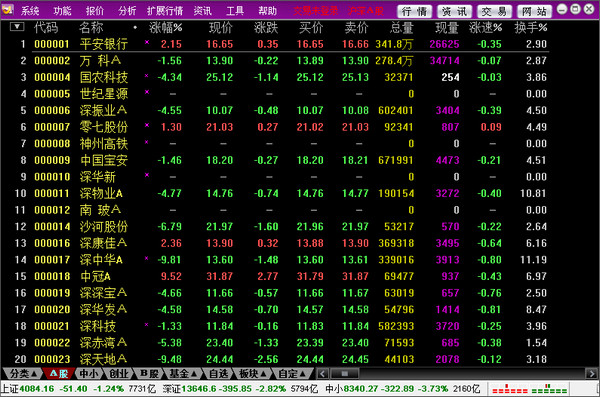Select stock row 深康佳A
Screen dimensions: 600x397
click(x=281, y=243)
